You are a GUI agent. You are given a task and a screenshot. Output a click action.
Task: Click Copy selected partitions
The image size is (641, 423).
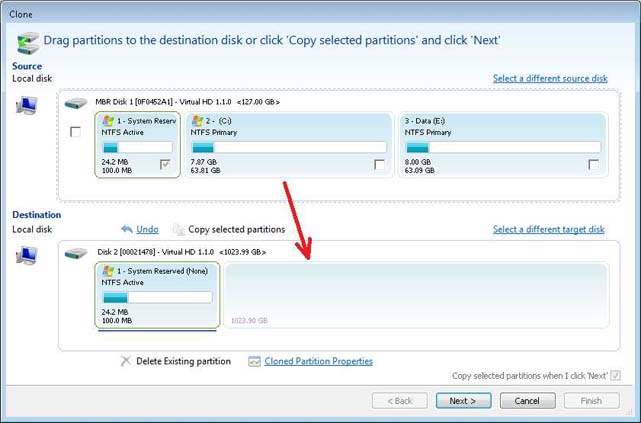point(236,229)
